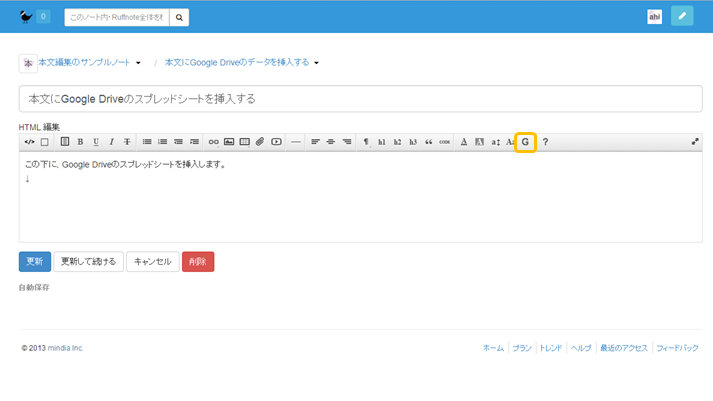
Task: Open the ヘルプ footer link
Action: [580, 348]
